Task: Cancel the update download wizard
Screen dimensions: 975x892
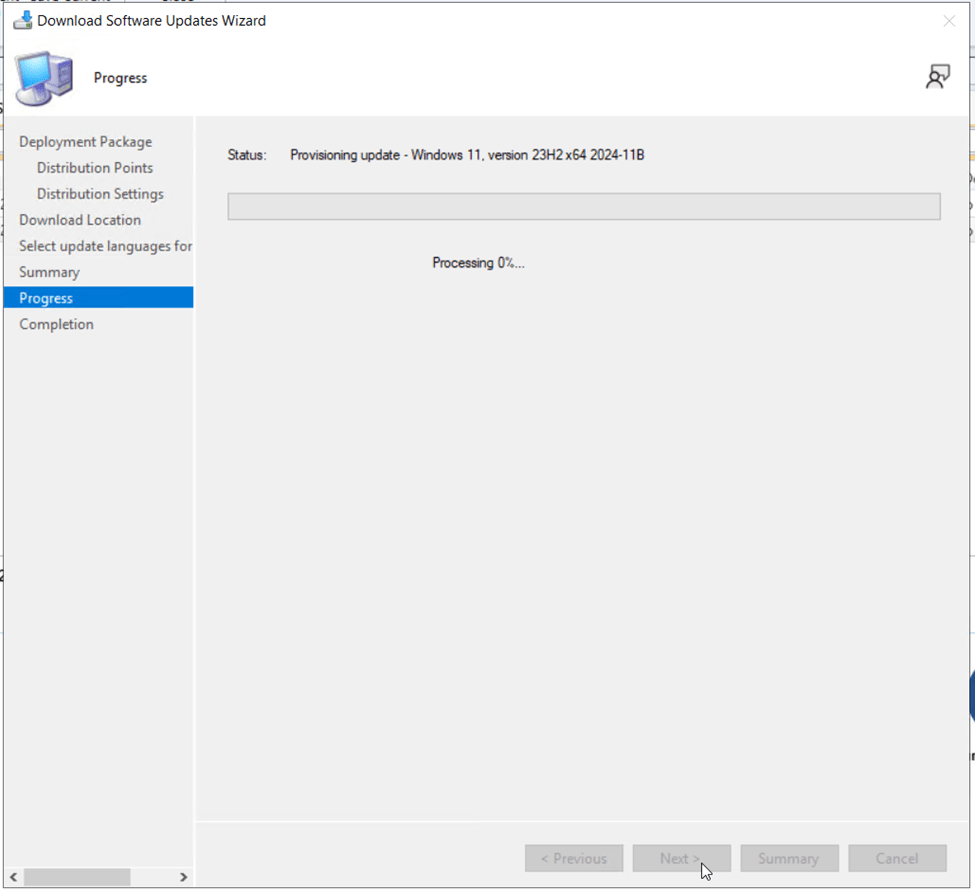Action: click(897, 858)
